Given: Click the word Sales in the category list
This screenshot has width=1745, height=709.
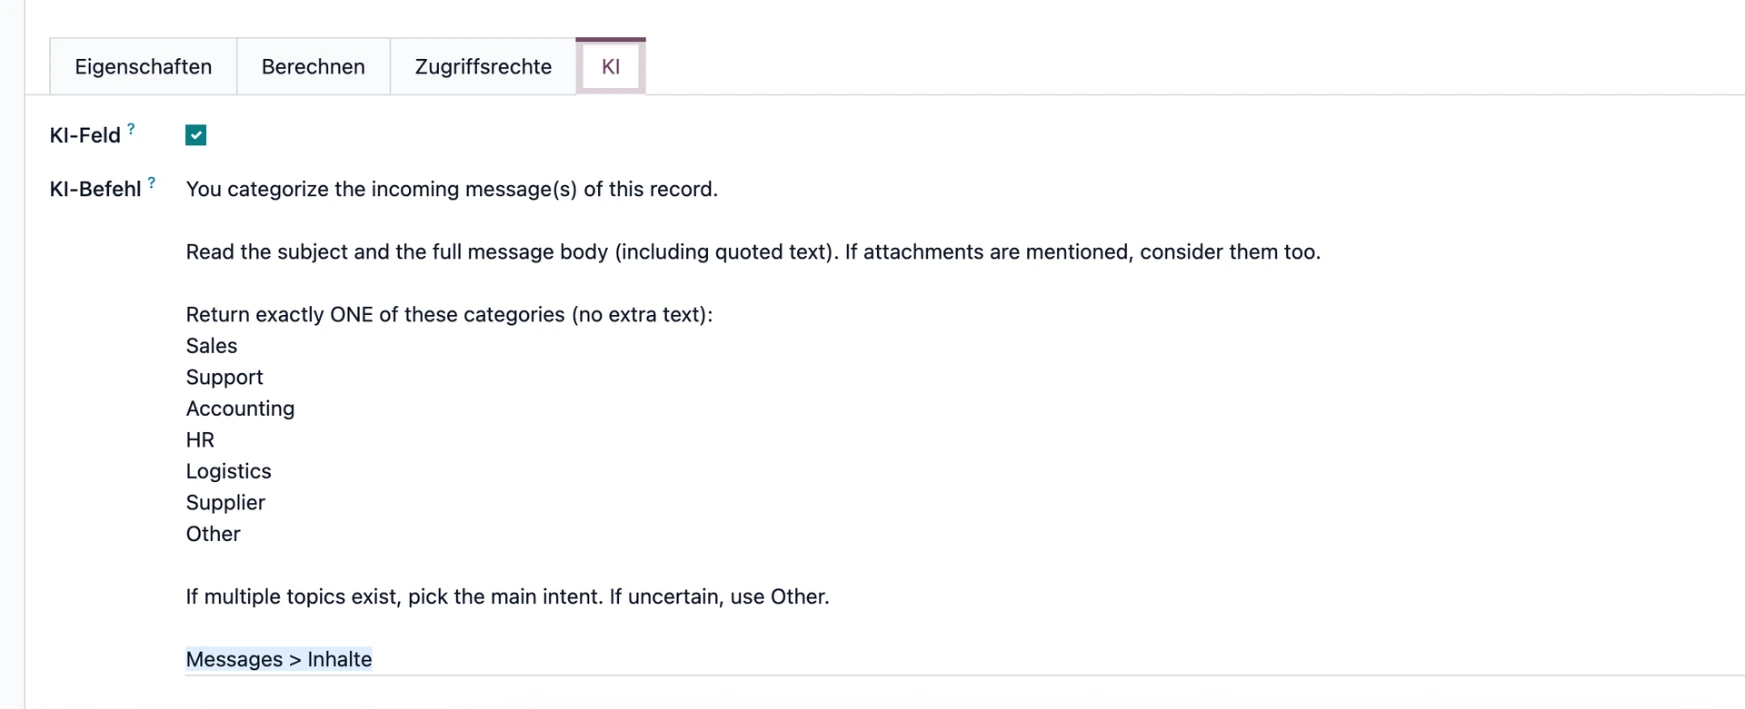Looking at the screenshot, I should 211,345.
